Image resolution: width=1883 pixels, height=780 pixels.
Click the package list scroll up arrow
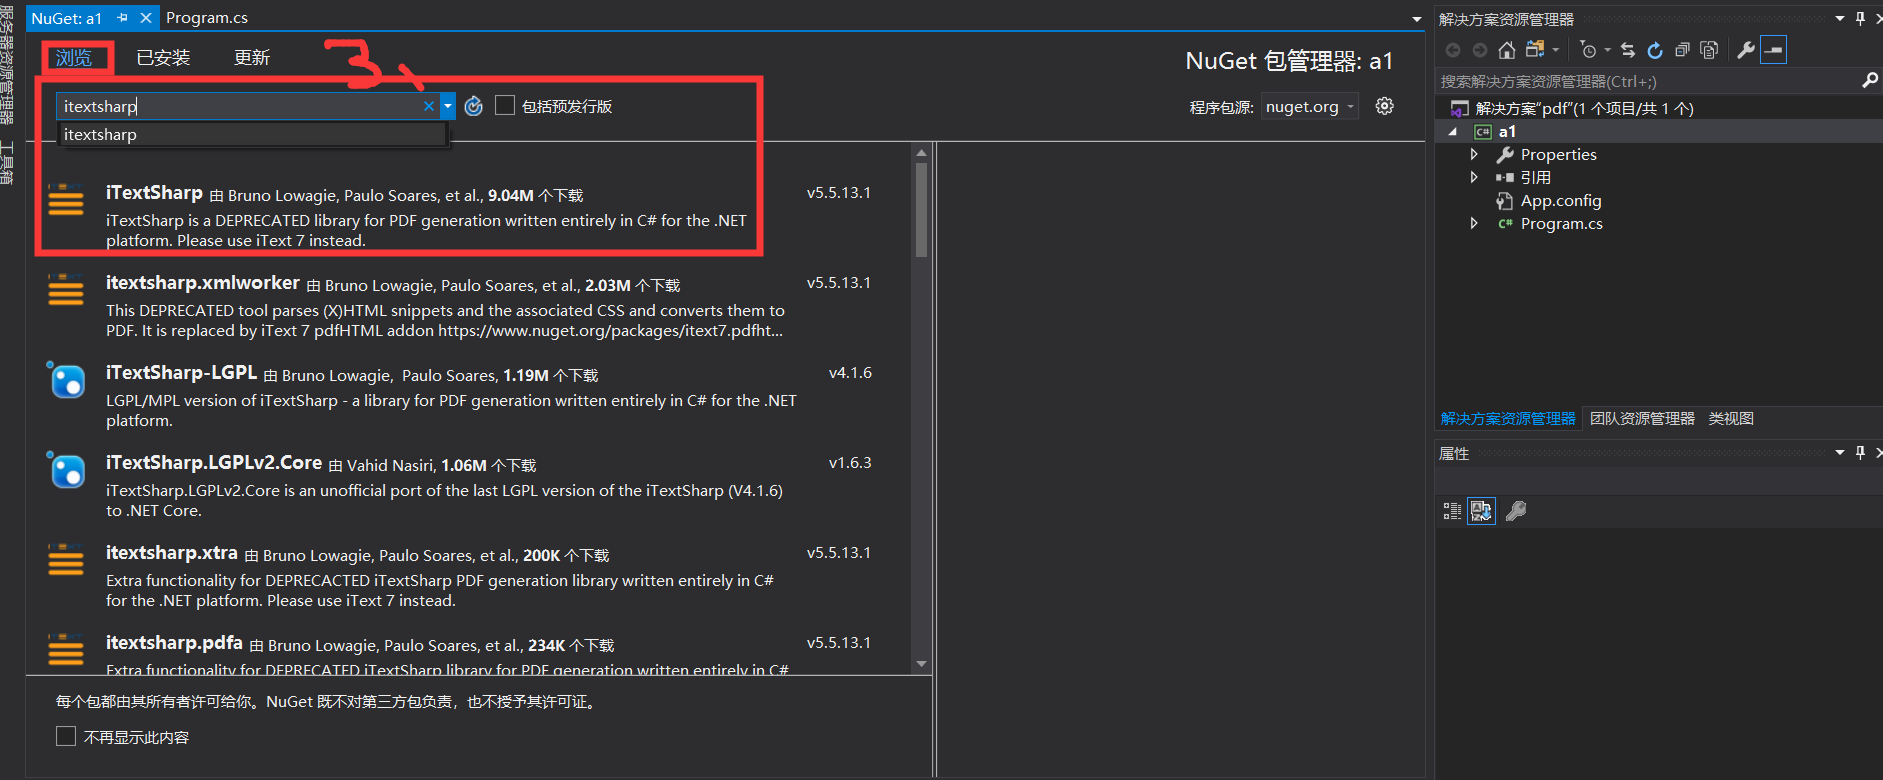pyautogui.click(x=921, y=153)
